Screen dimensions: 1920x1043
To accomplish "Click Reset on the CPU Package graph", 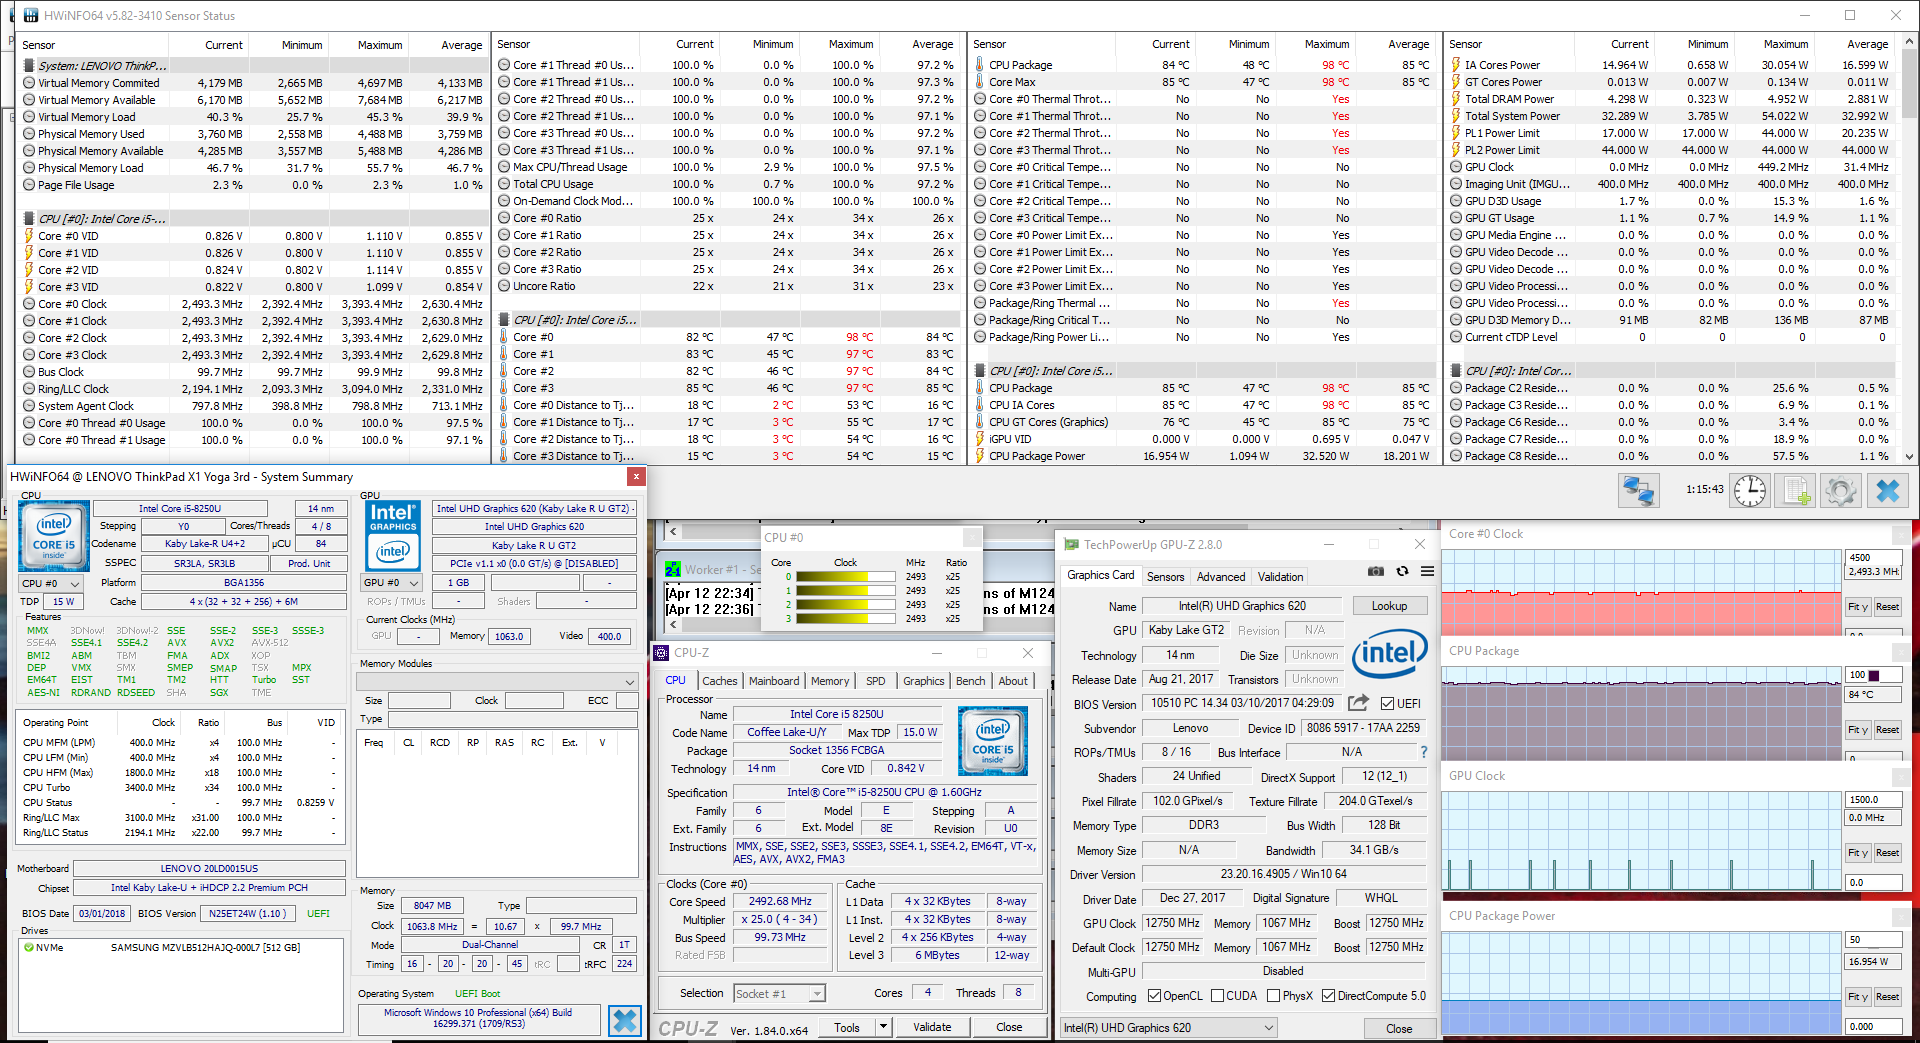I will pyautogui.click(x=1887, y=730).
